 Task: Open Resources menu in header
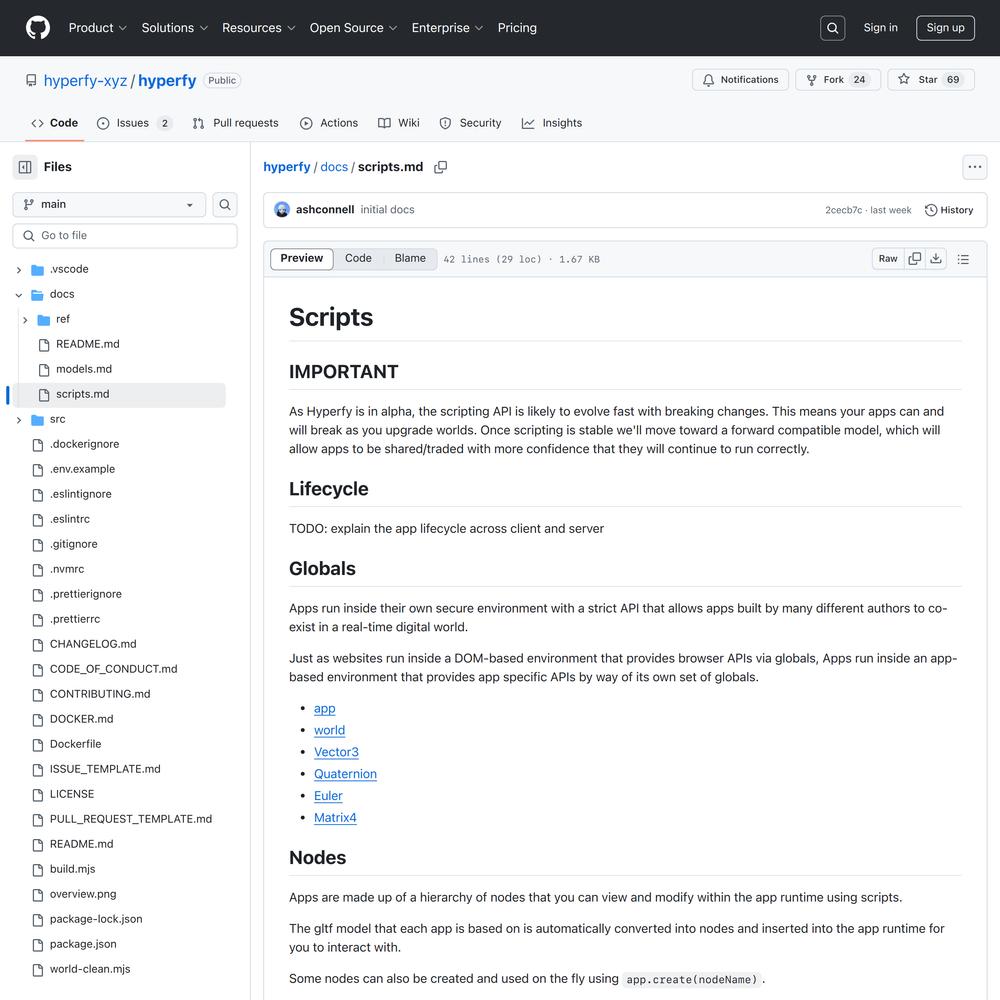pos(258,28)
